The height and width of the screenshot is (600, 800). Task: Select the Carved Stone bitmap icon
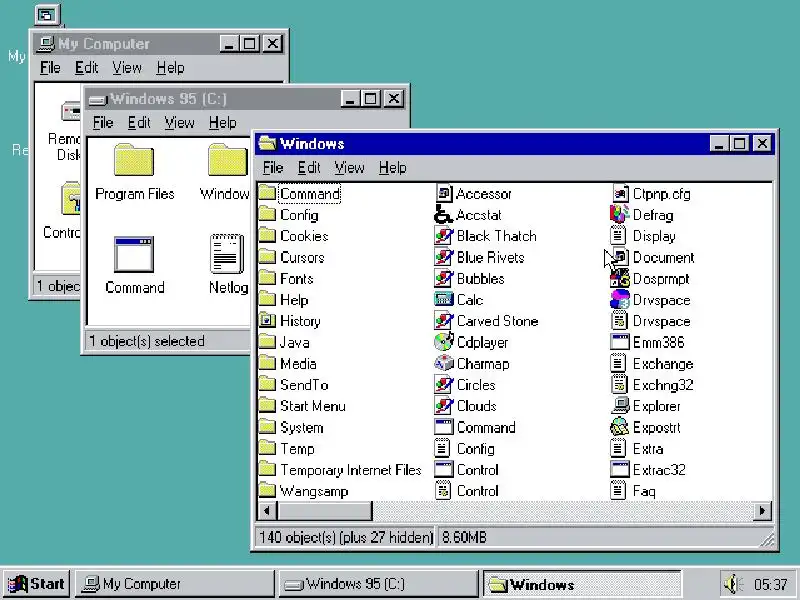pos(444,321)
